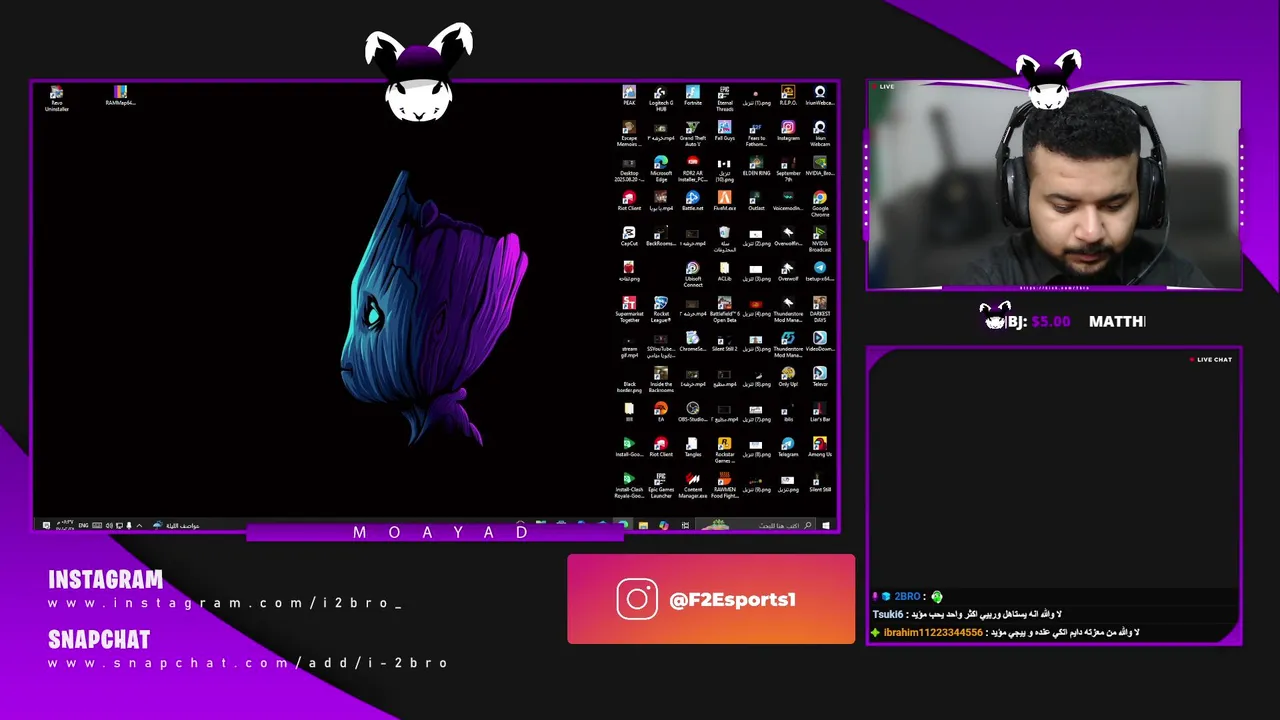Open the Fall Guys shortcut
The width and height of the screenshot is (1280, 720).
coord(725,131)
